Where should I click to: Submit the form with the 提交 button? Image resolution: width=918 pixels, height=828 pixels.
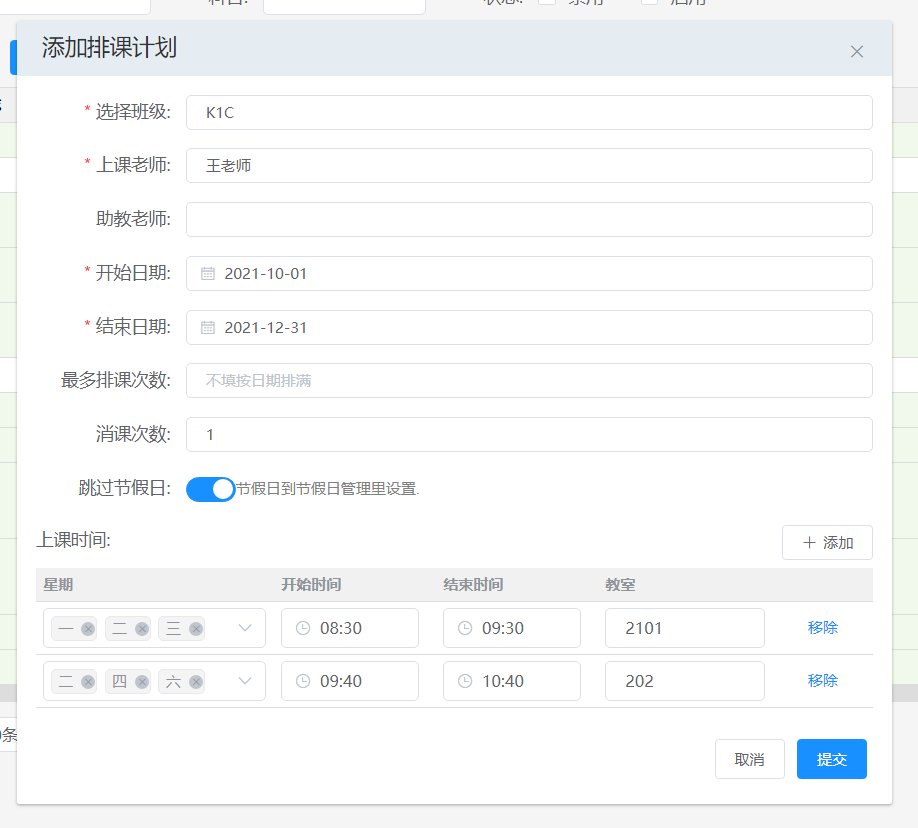pyautogui.click(x=831, y=759)
